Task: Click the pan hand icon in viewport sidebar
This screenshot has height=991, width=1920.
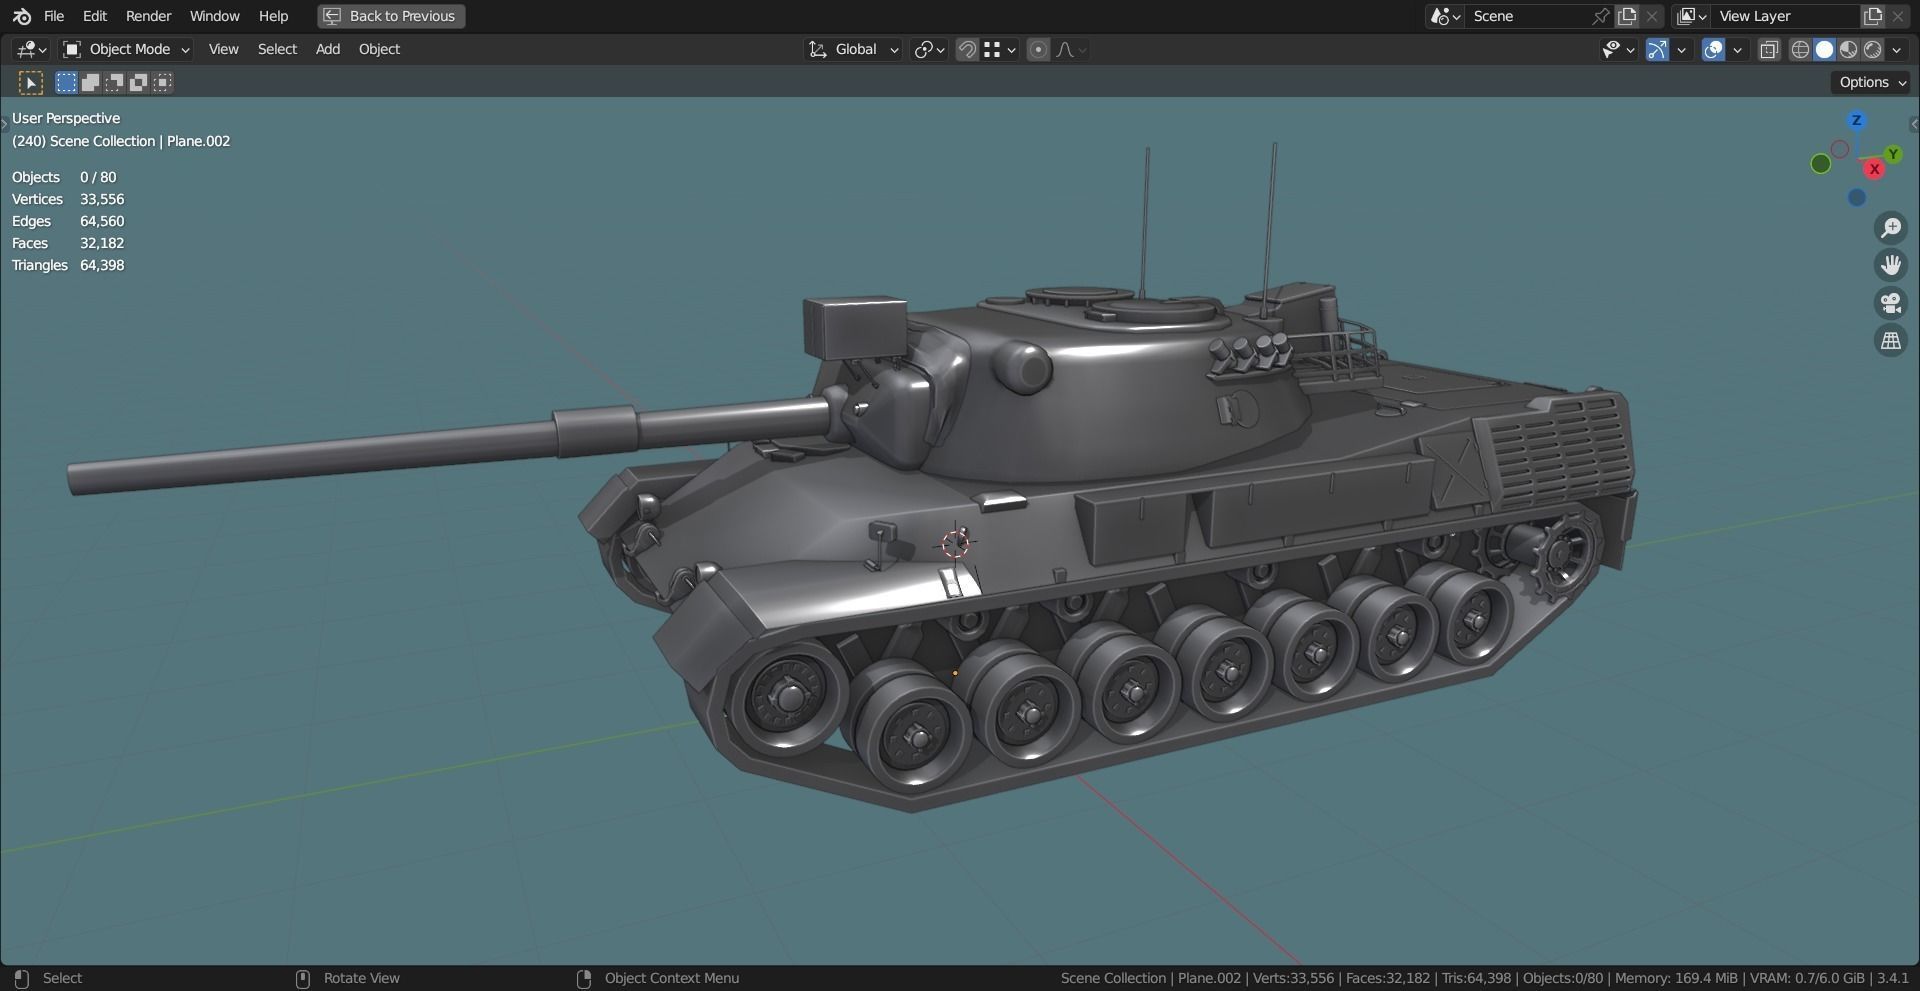Action: tap(1891, 265)
